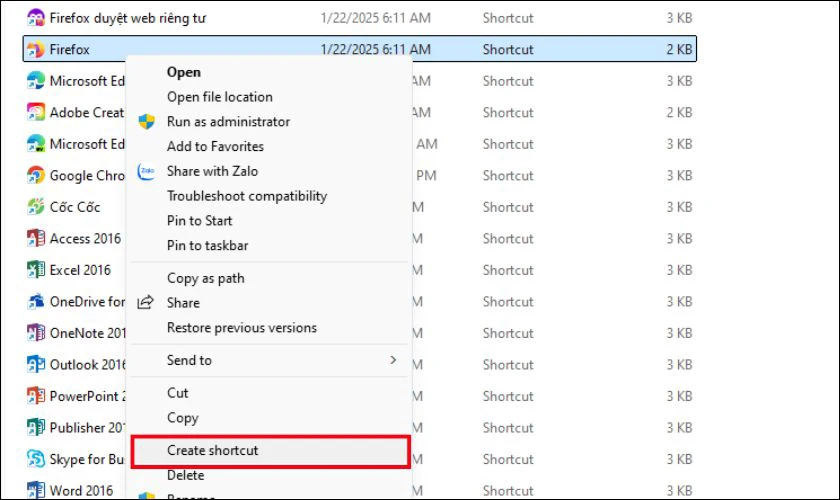Click the Share arrow icon in context menu
840x500 pixels.
click(146, 303)
